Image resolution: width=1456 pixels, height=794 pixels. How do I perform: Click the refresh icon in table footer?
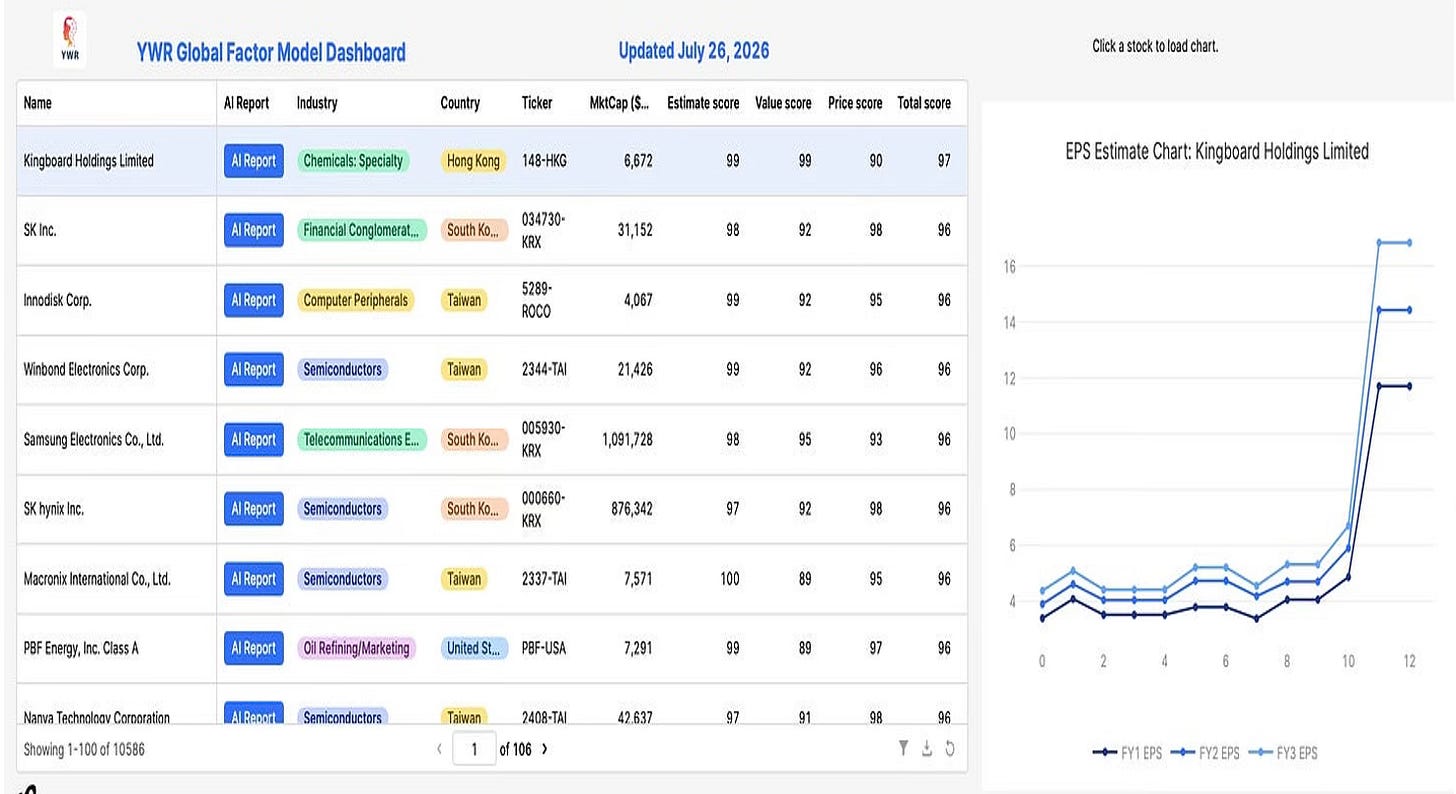950,748
